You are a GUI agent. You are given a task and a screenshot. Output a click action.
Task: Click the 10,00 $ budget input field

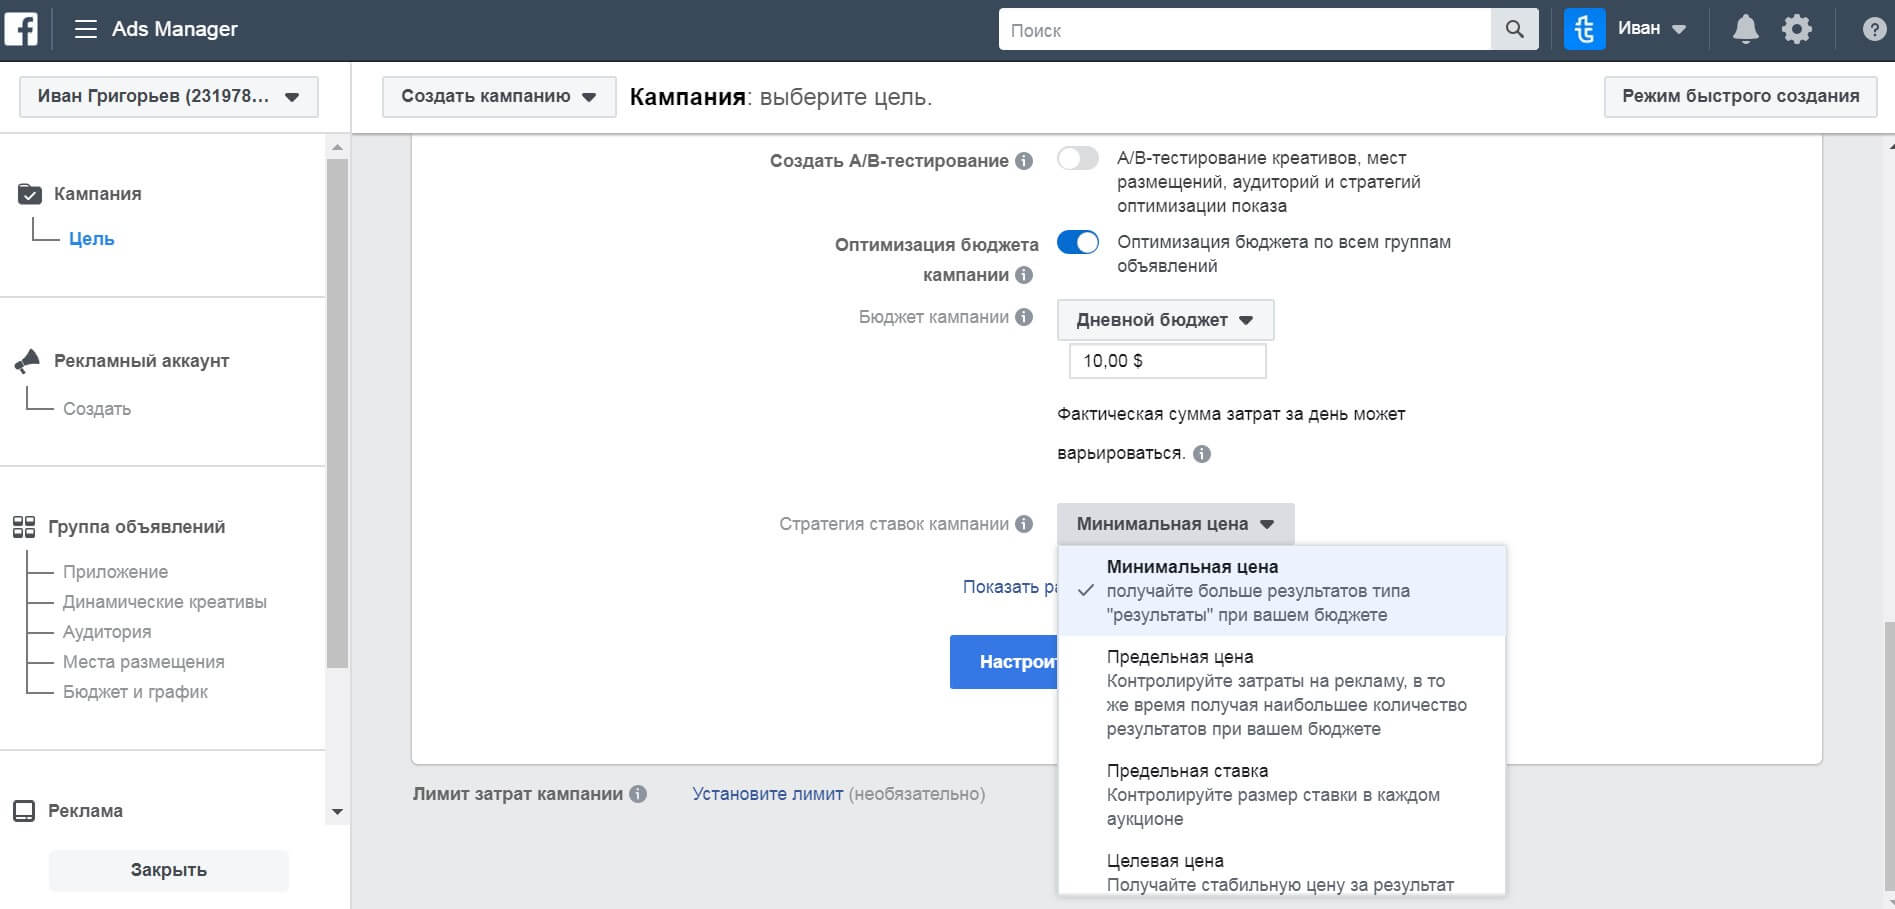point(1167,361)
